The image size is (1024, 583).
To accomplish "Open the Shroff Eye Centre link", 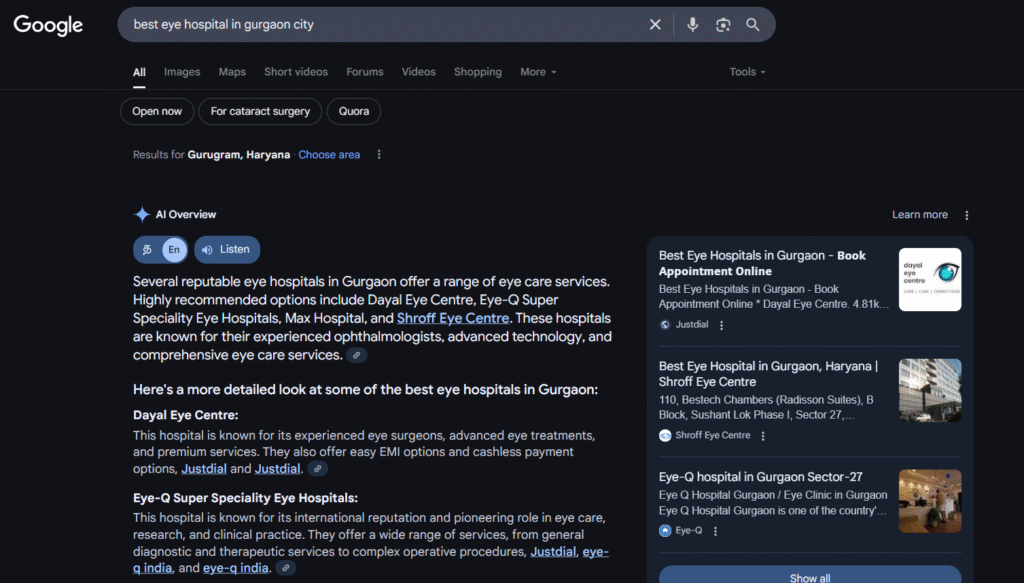I will [x=453, y=318].
